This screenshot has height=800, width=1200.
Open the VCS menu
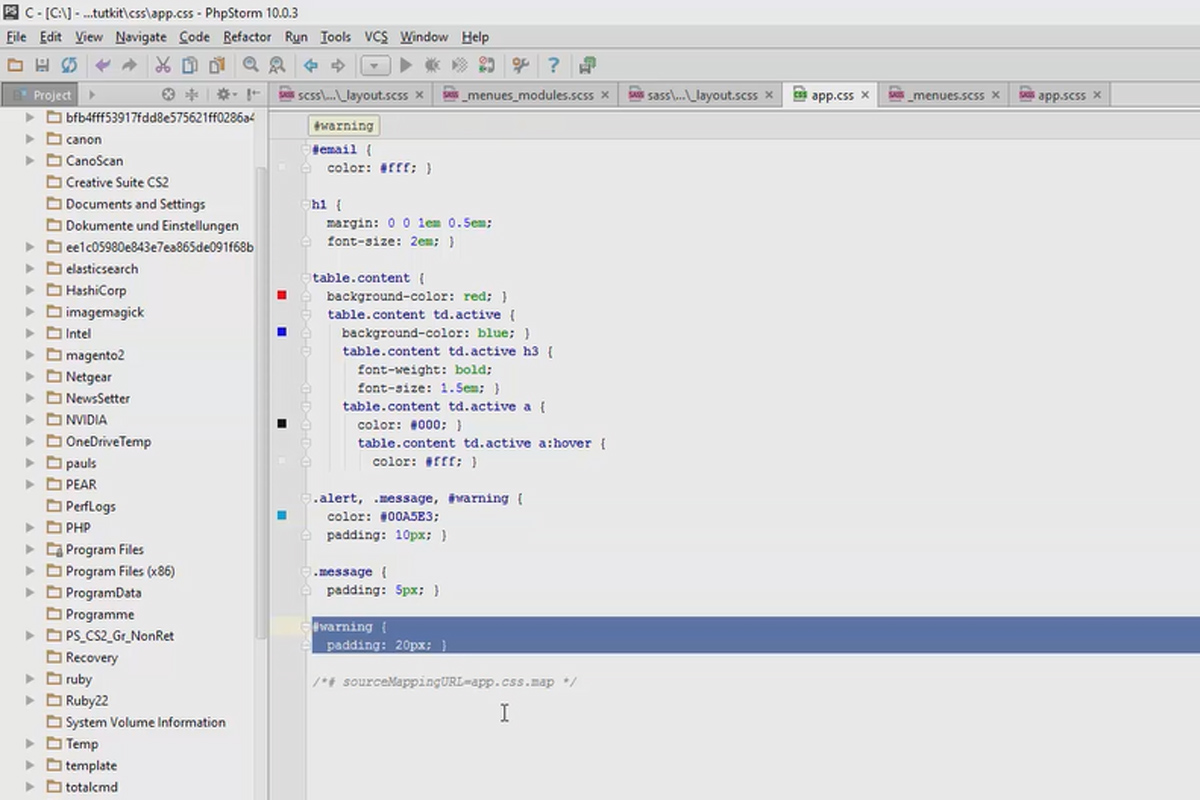click(375, 37)
